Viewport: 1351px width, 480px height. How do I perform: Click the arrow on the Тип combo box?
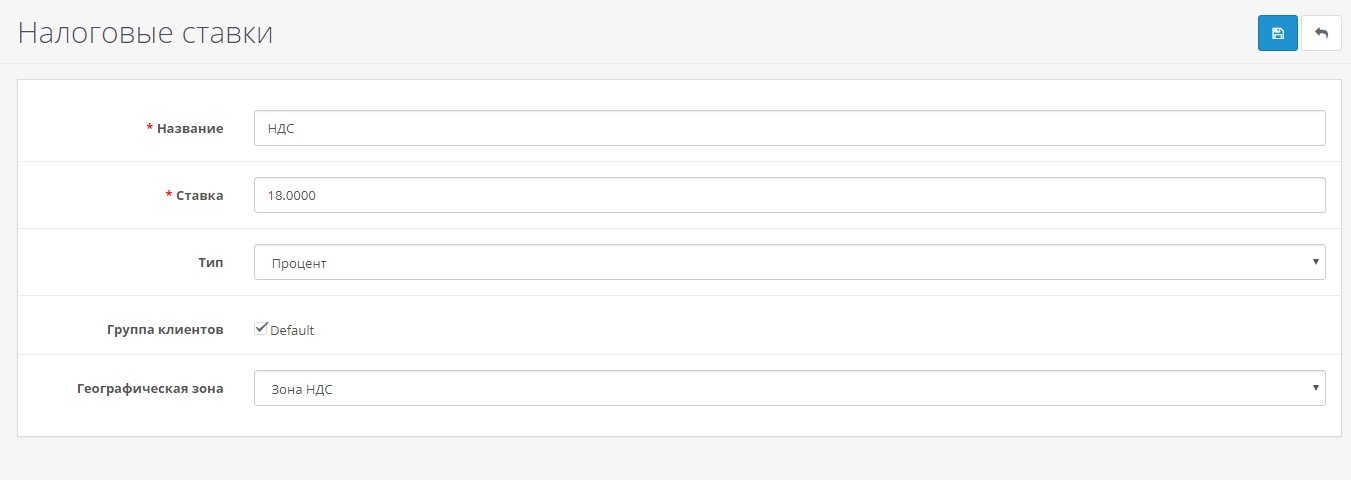click(x=1315, y=262)
